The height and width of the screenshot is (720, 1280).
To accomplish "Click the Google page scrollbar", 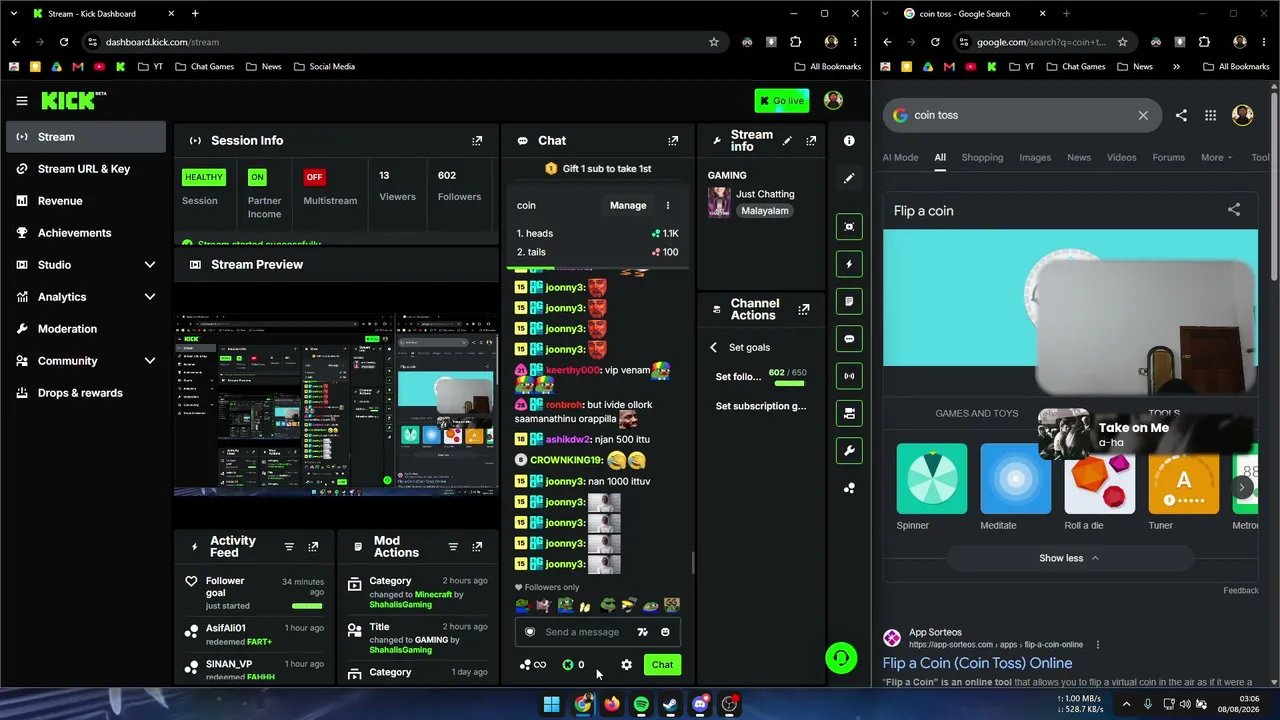I will pos(1274,188).
